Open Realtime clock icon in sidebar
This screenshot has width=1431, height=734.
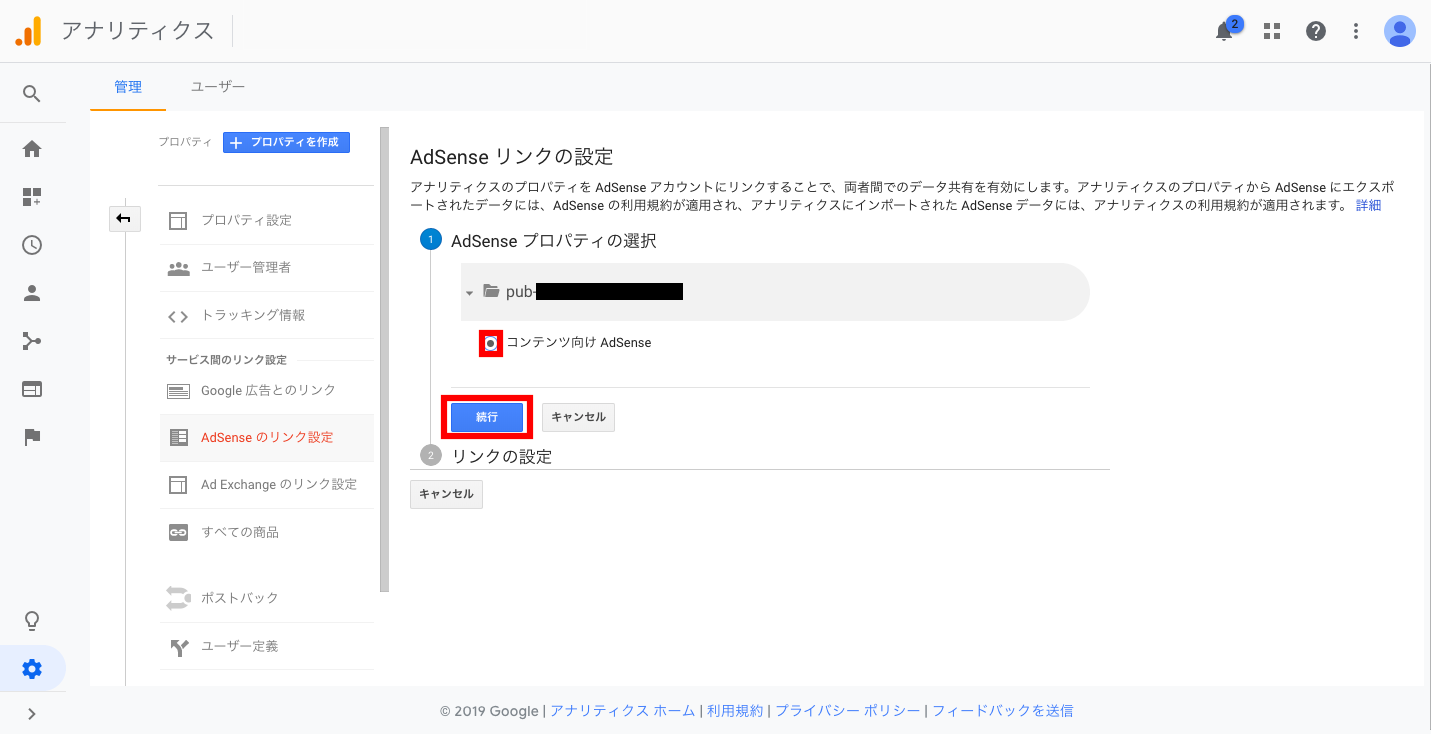32,245
